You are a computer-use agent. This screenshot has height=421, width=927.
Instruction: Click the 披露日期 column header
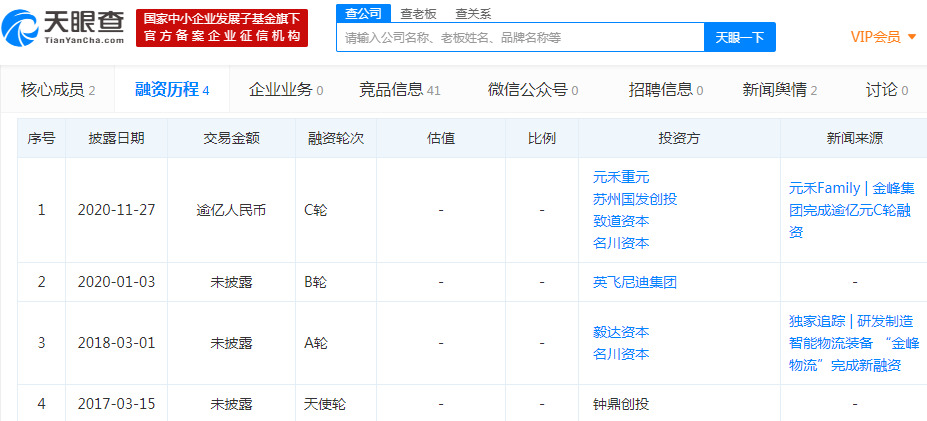pos(116,138)
